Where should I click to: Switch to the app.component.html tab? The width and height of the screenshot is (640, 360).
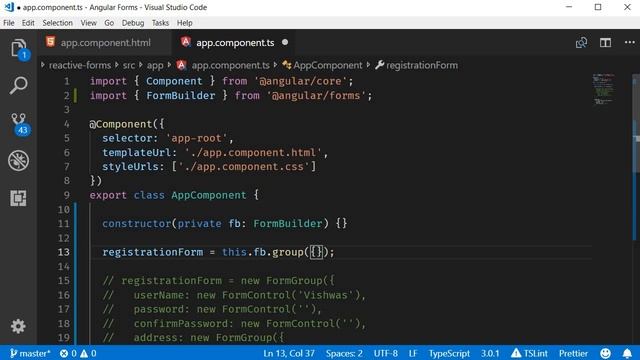[x=105, y=42]
